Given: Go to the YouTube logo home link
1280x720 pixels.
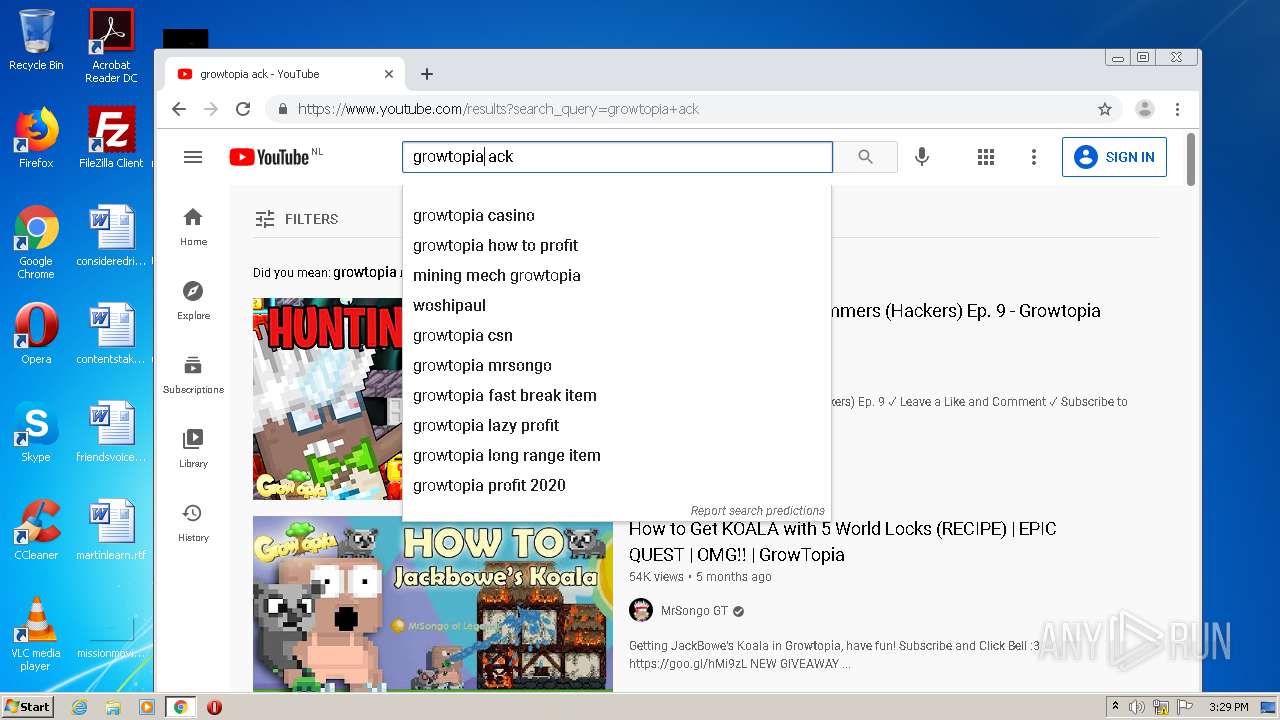Looking at the screenshot, I should pos(270,157).
